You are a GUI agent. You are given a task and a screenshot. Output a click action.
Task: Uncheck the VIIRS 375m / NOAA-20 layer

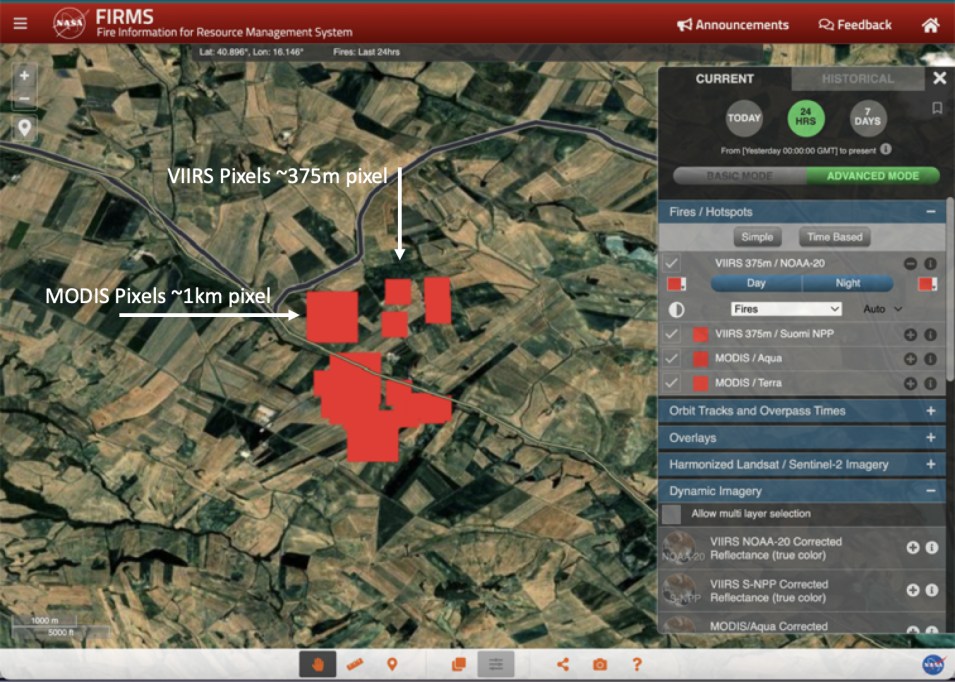coord(671,263)
